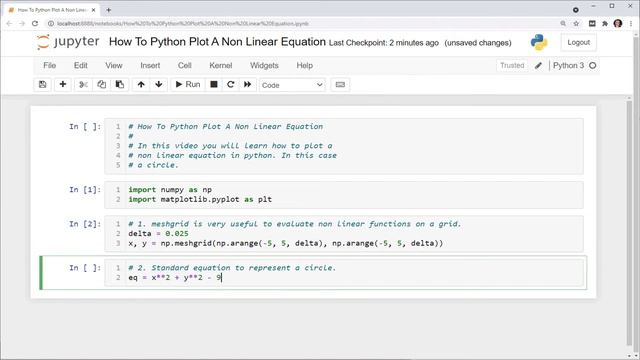Open the Insert menu

tap(150, 65)
